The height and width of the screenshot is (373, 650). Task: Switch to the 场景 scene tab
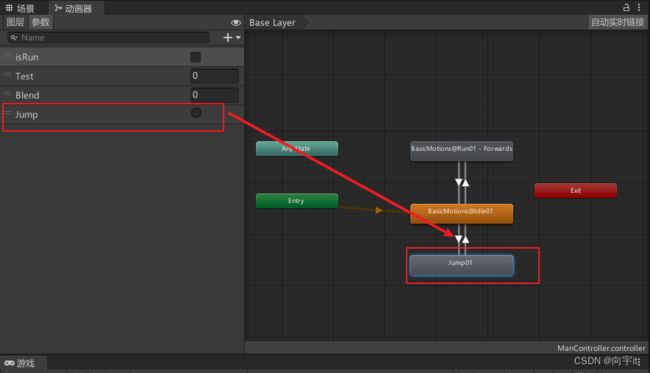tap(20, 8)
